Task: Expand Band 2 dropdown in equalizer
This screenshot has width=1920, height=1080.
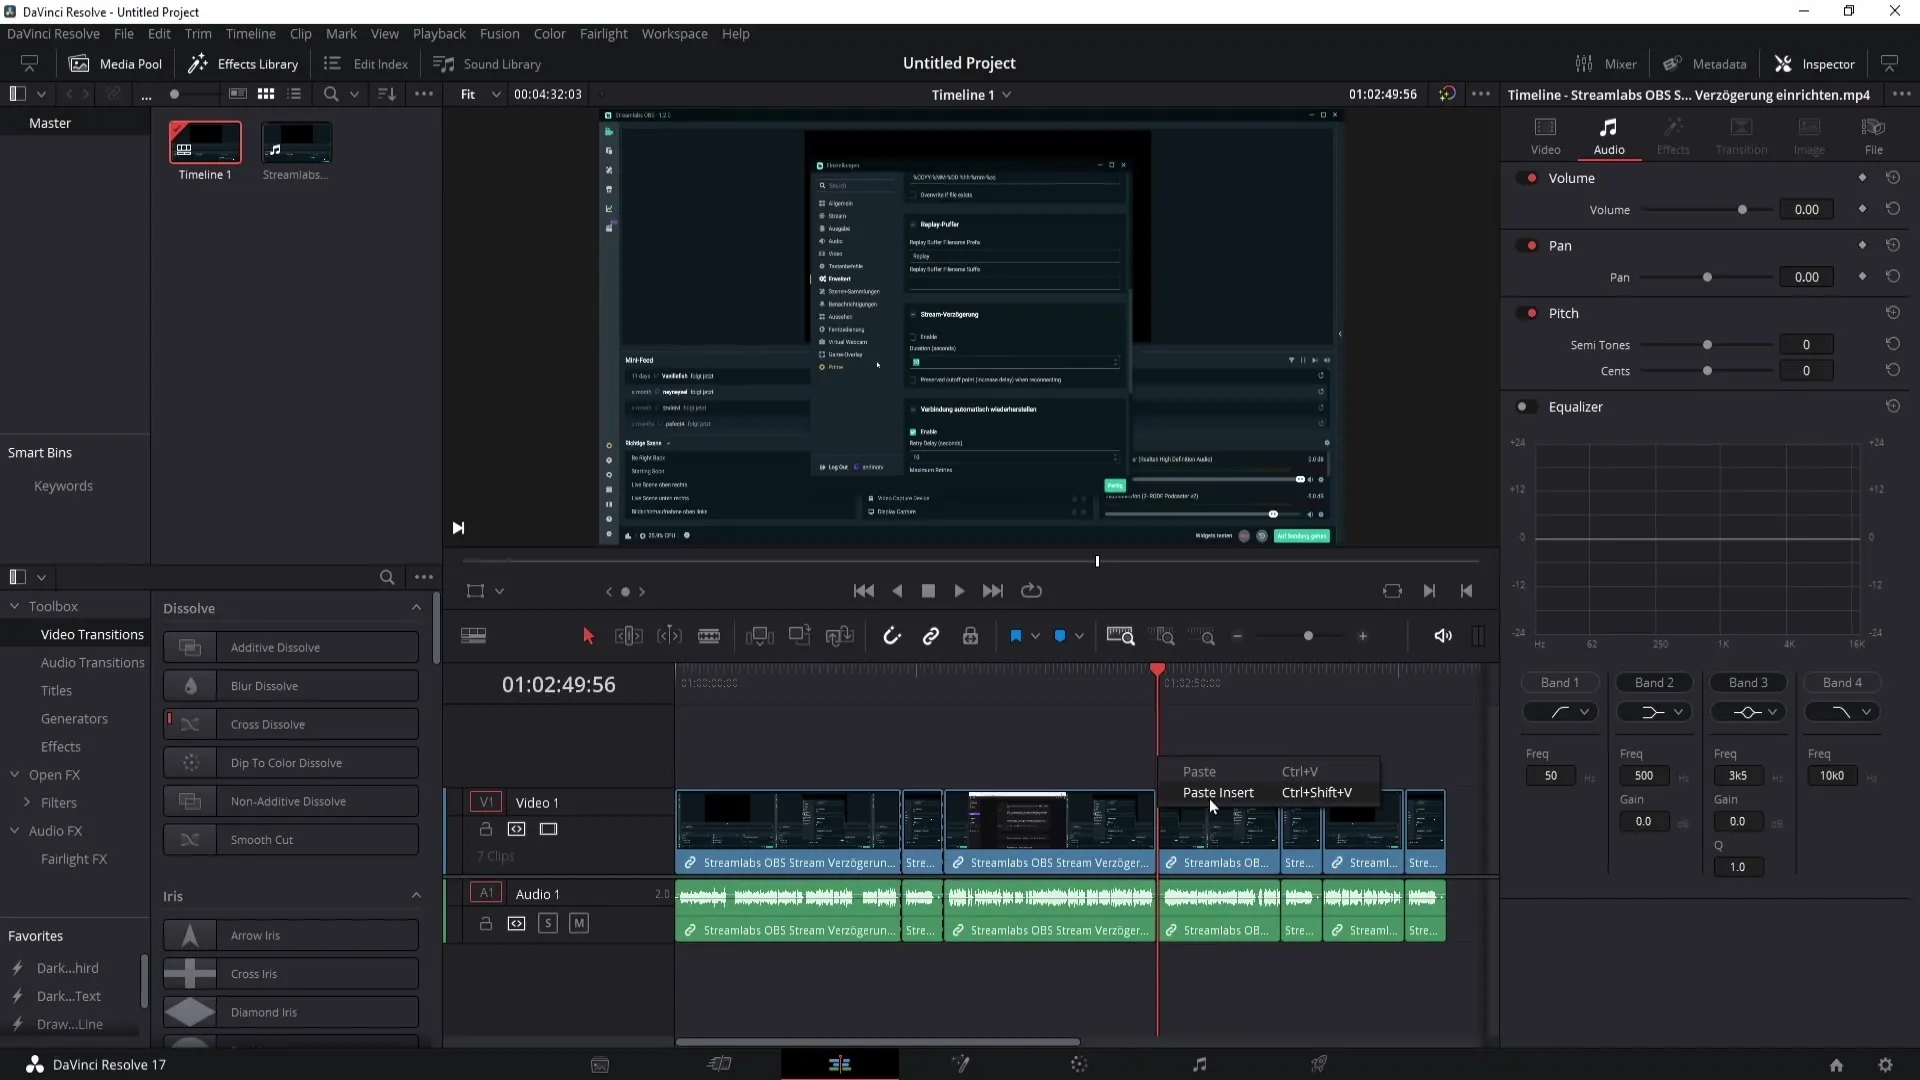Action: pos(1676,712)
